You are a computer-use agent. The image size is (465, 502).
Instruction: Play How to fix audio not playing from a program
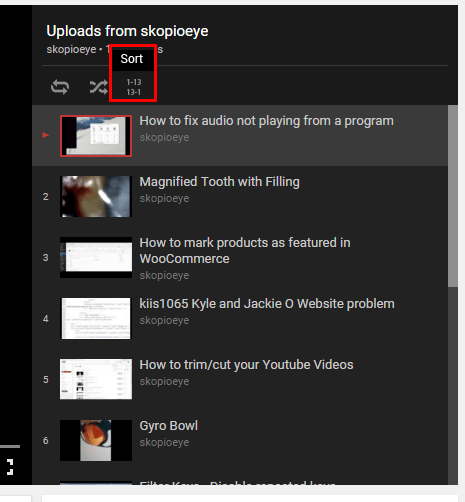tap(266, 121)
